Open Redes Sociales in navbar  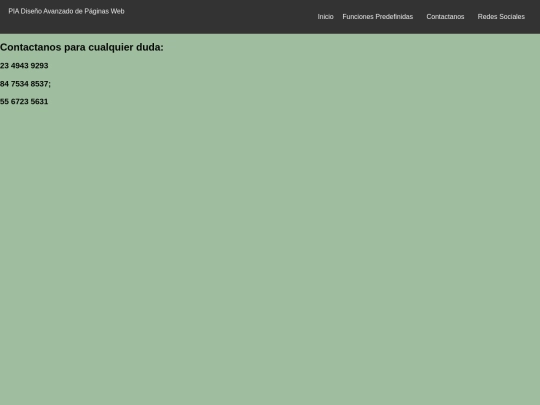click(501, 17)
